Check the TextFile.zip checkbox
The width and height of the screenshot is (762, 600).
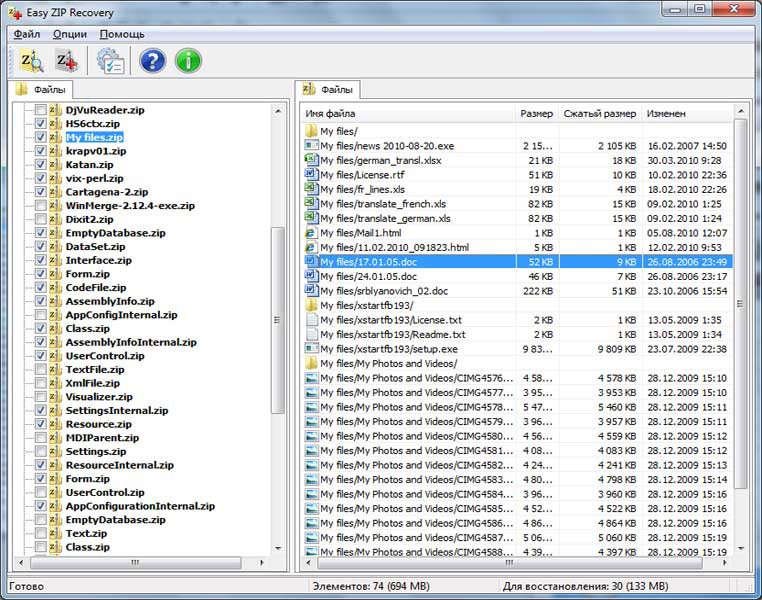tap(41, 369)
